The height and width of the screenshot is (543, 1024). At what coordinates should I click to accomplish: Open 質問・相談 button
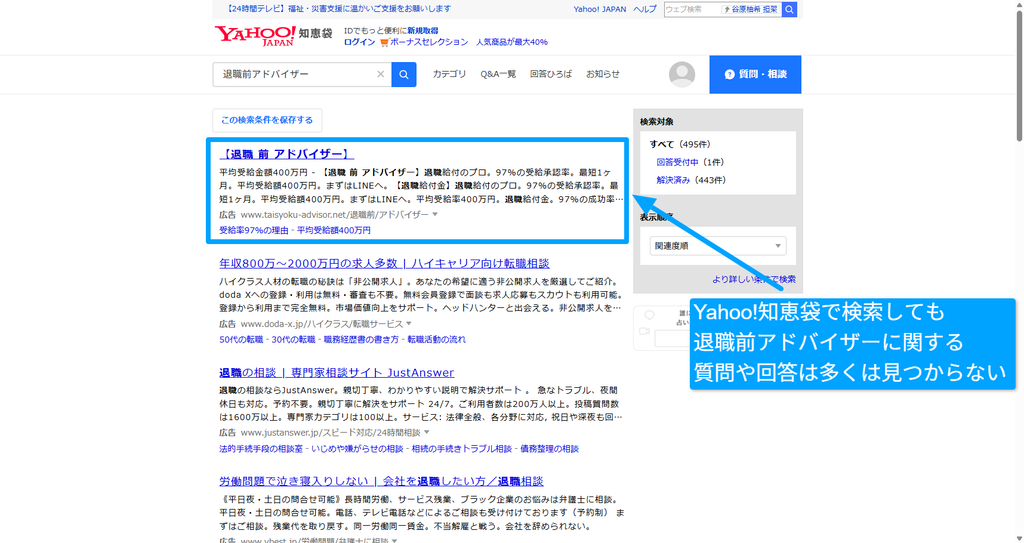click(755, 74)
